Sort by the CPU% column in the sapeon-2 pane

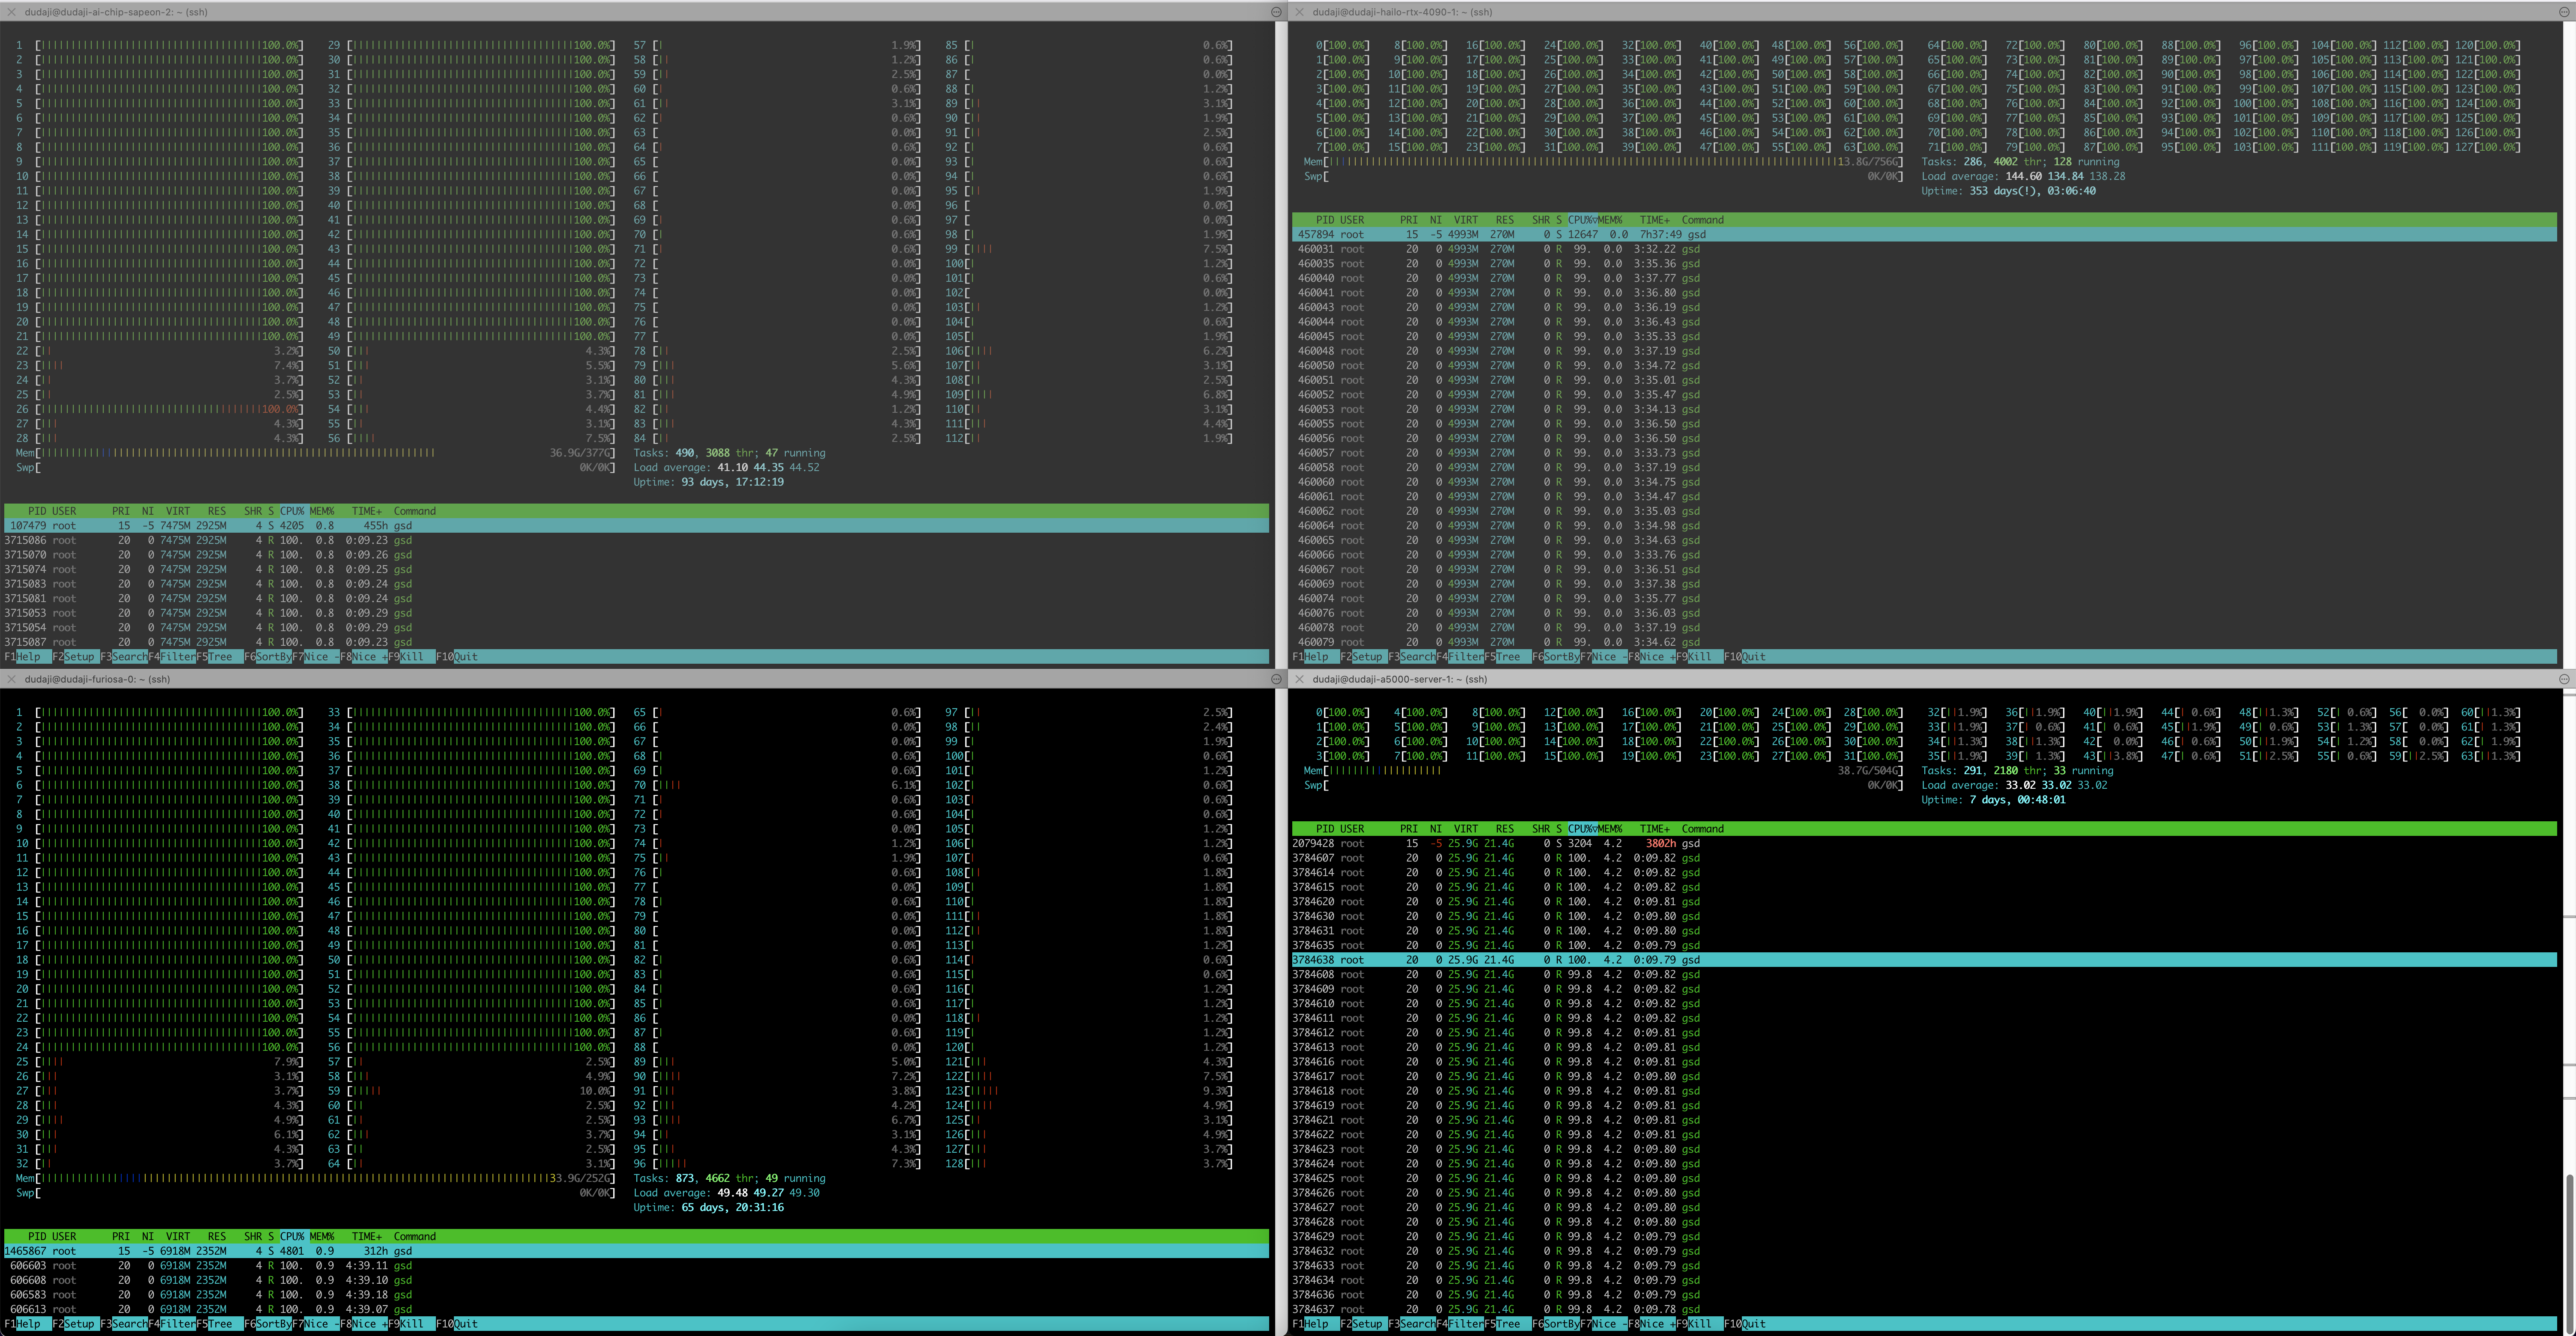click(x=292, y=511)
